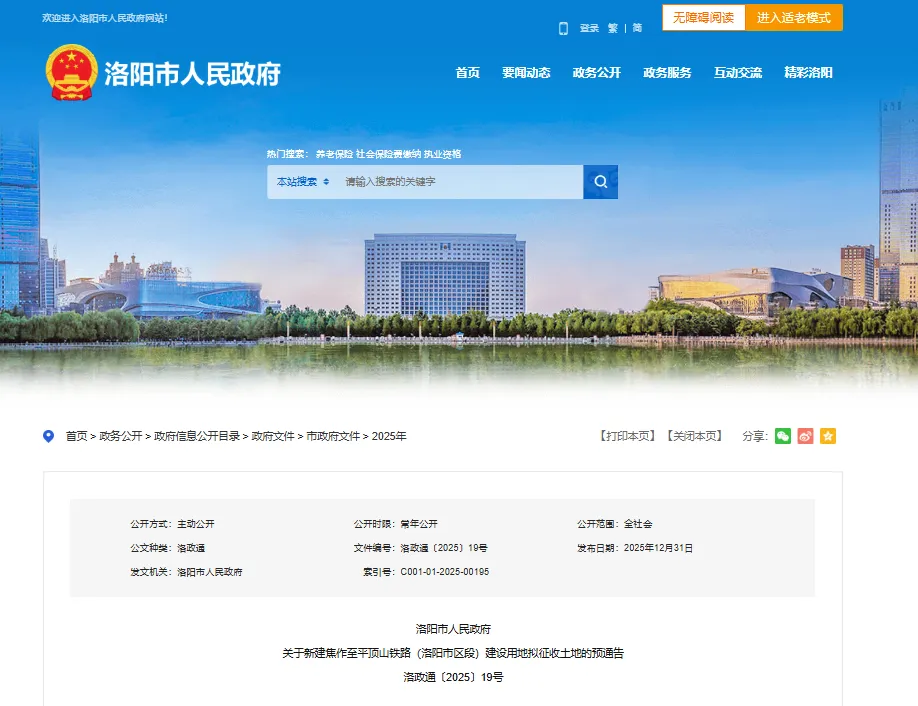918x706 pixels.
Task: Click the mobile phone icon in header
Action: pyautogui.click(x=563, y=28)
